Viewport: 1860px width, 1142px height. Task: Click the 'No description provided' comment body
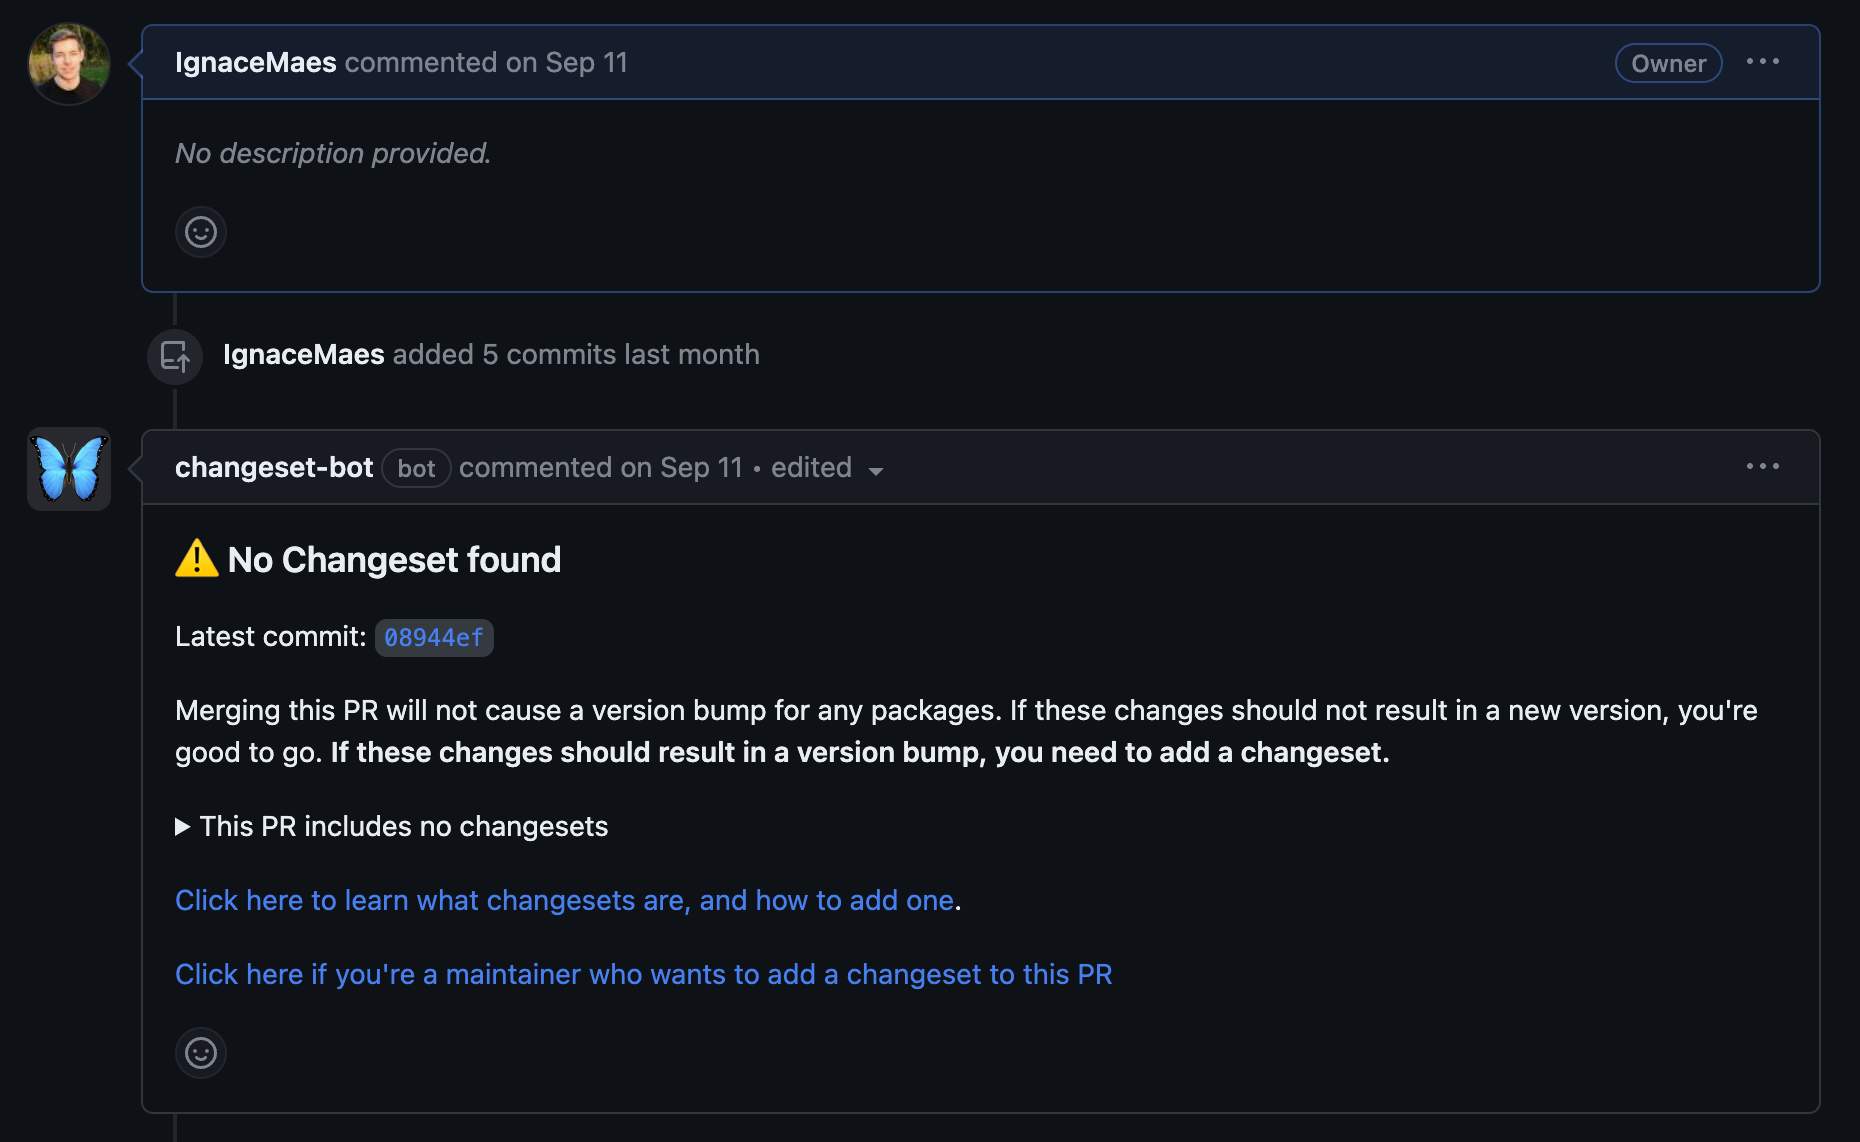(332, 153)
